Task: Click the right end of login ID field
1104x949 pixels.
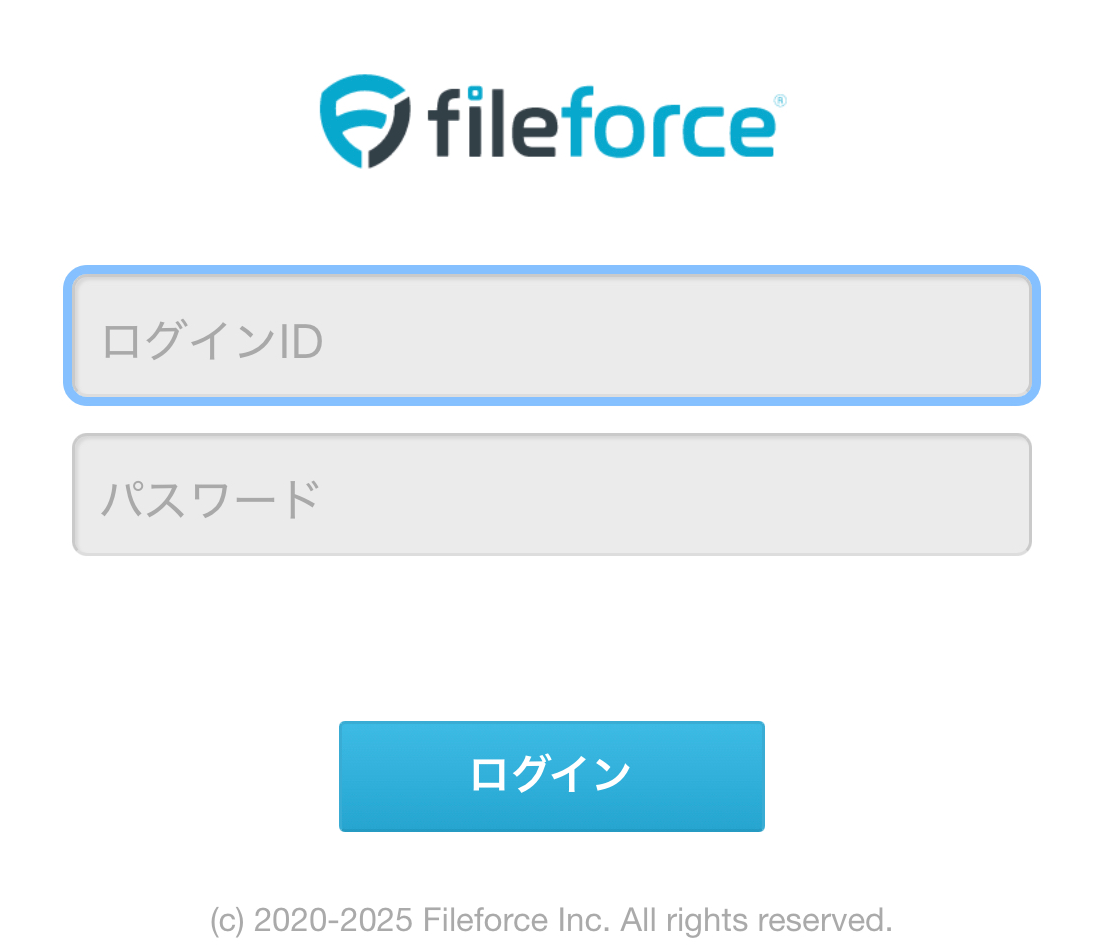Action: (x=990, y=337)
